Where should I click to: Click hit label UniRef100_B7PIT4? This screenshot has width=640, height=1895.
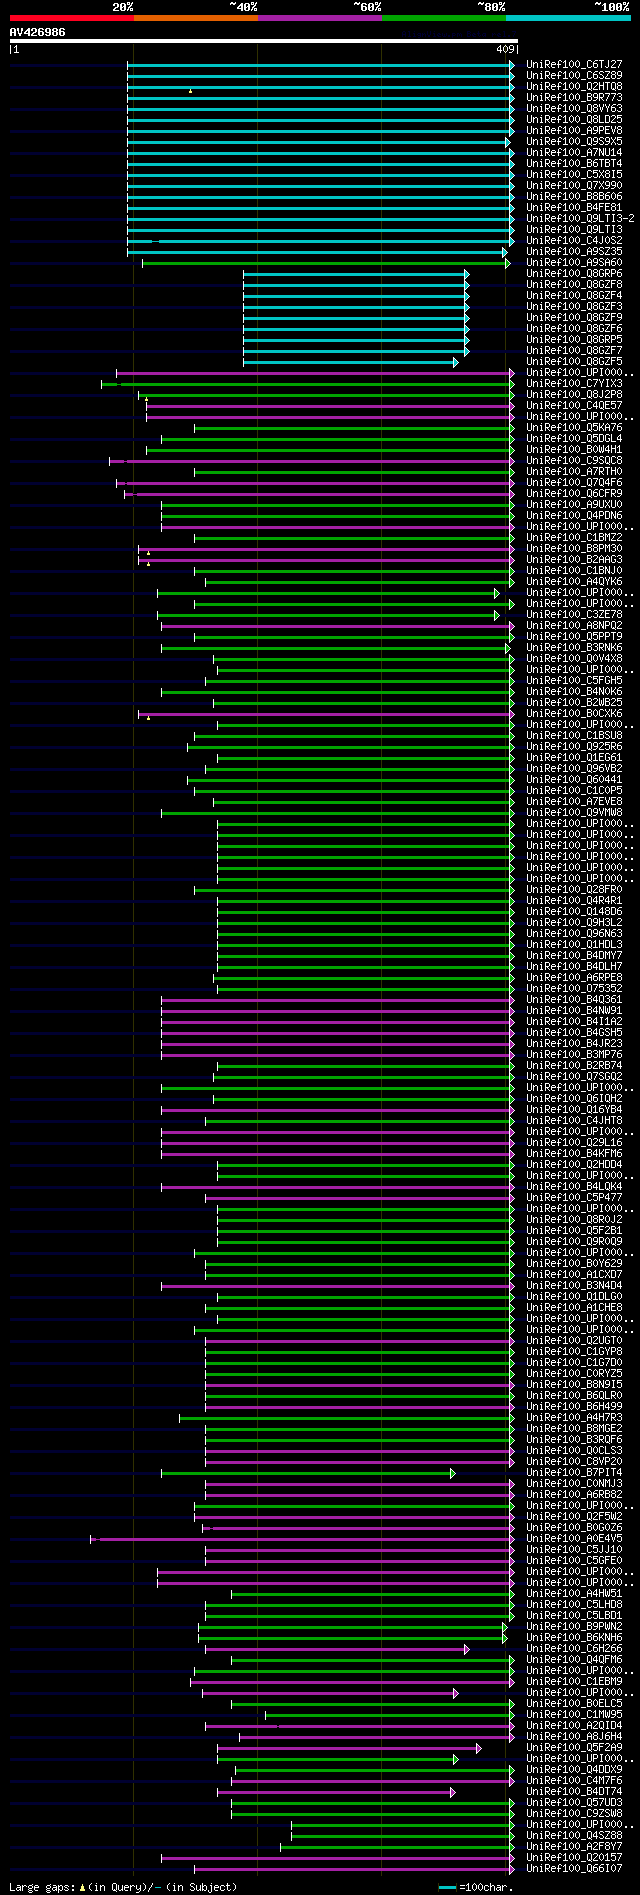574,1472
